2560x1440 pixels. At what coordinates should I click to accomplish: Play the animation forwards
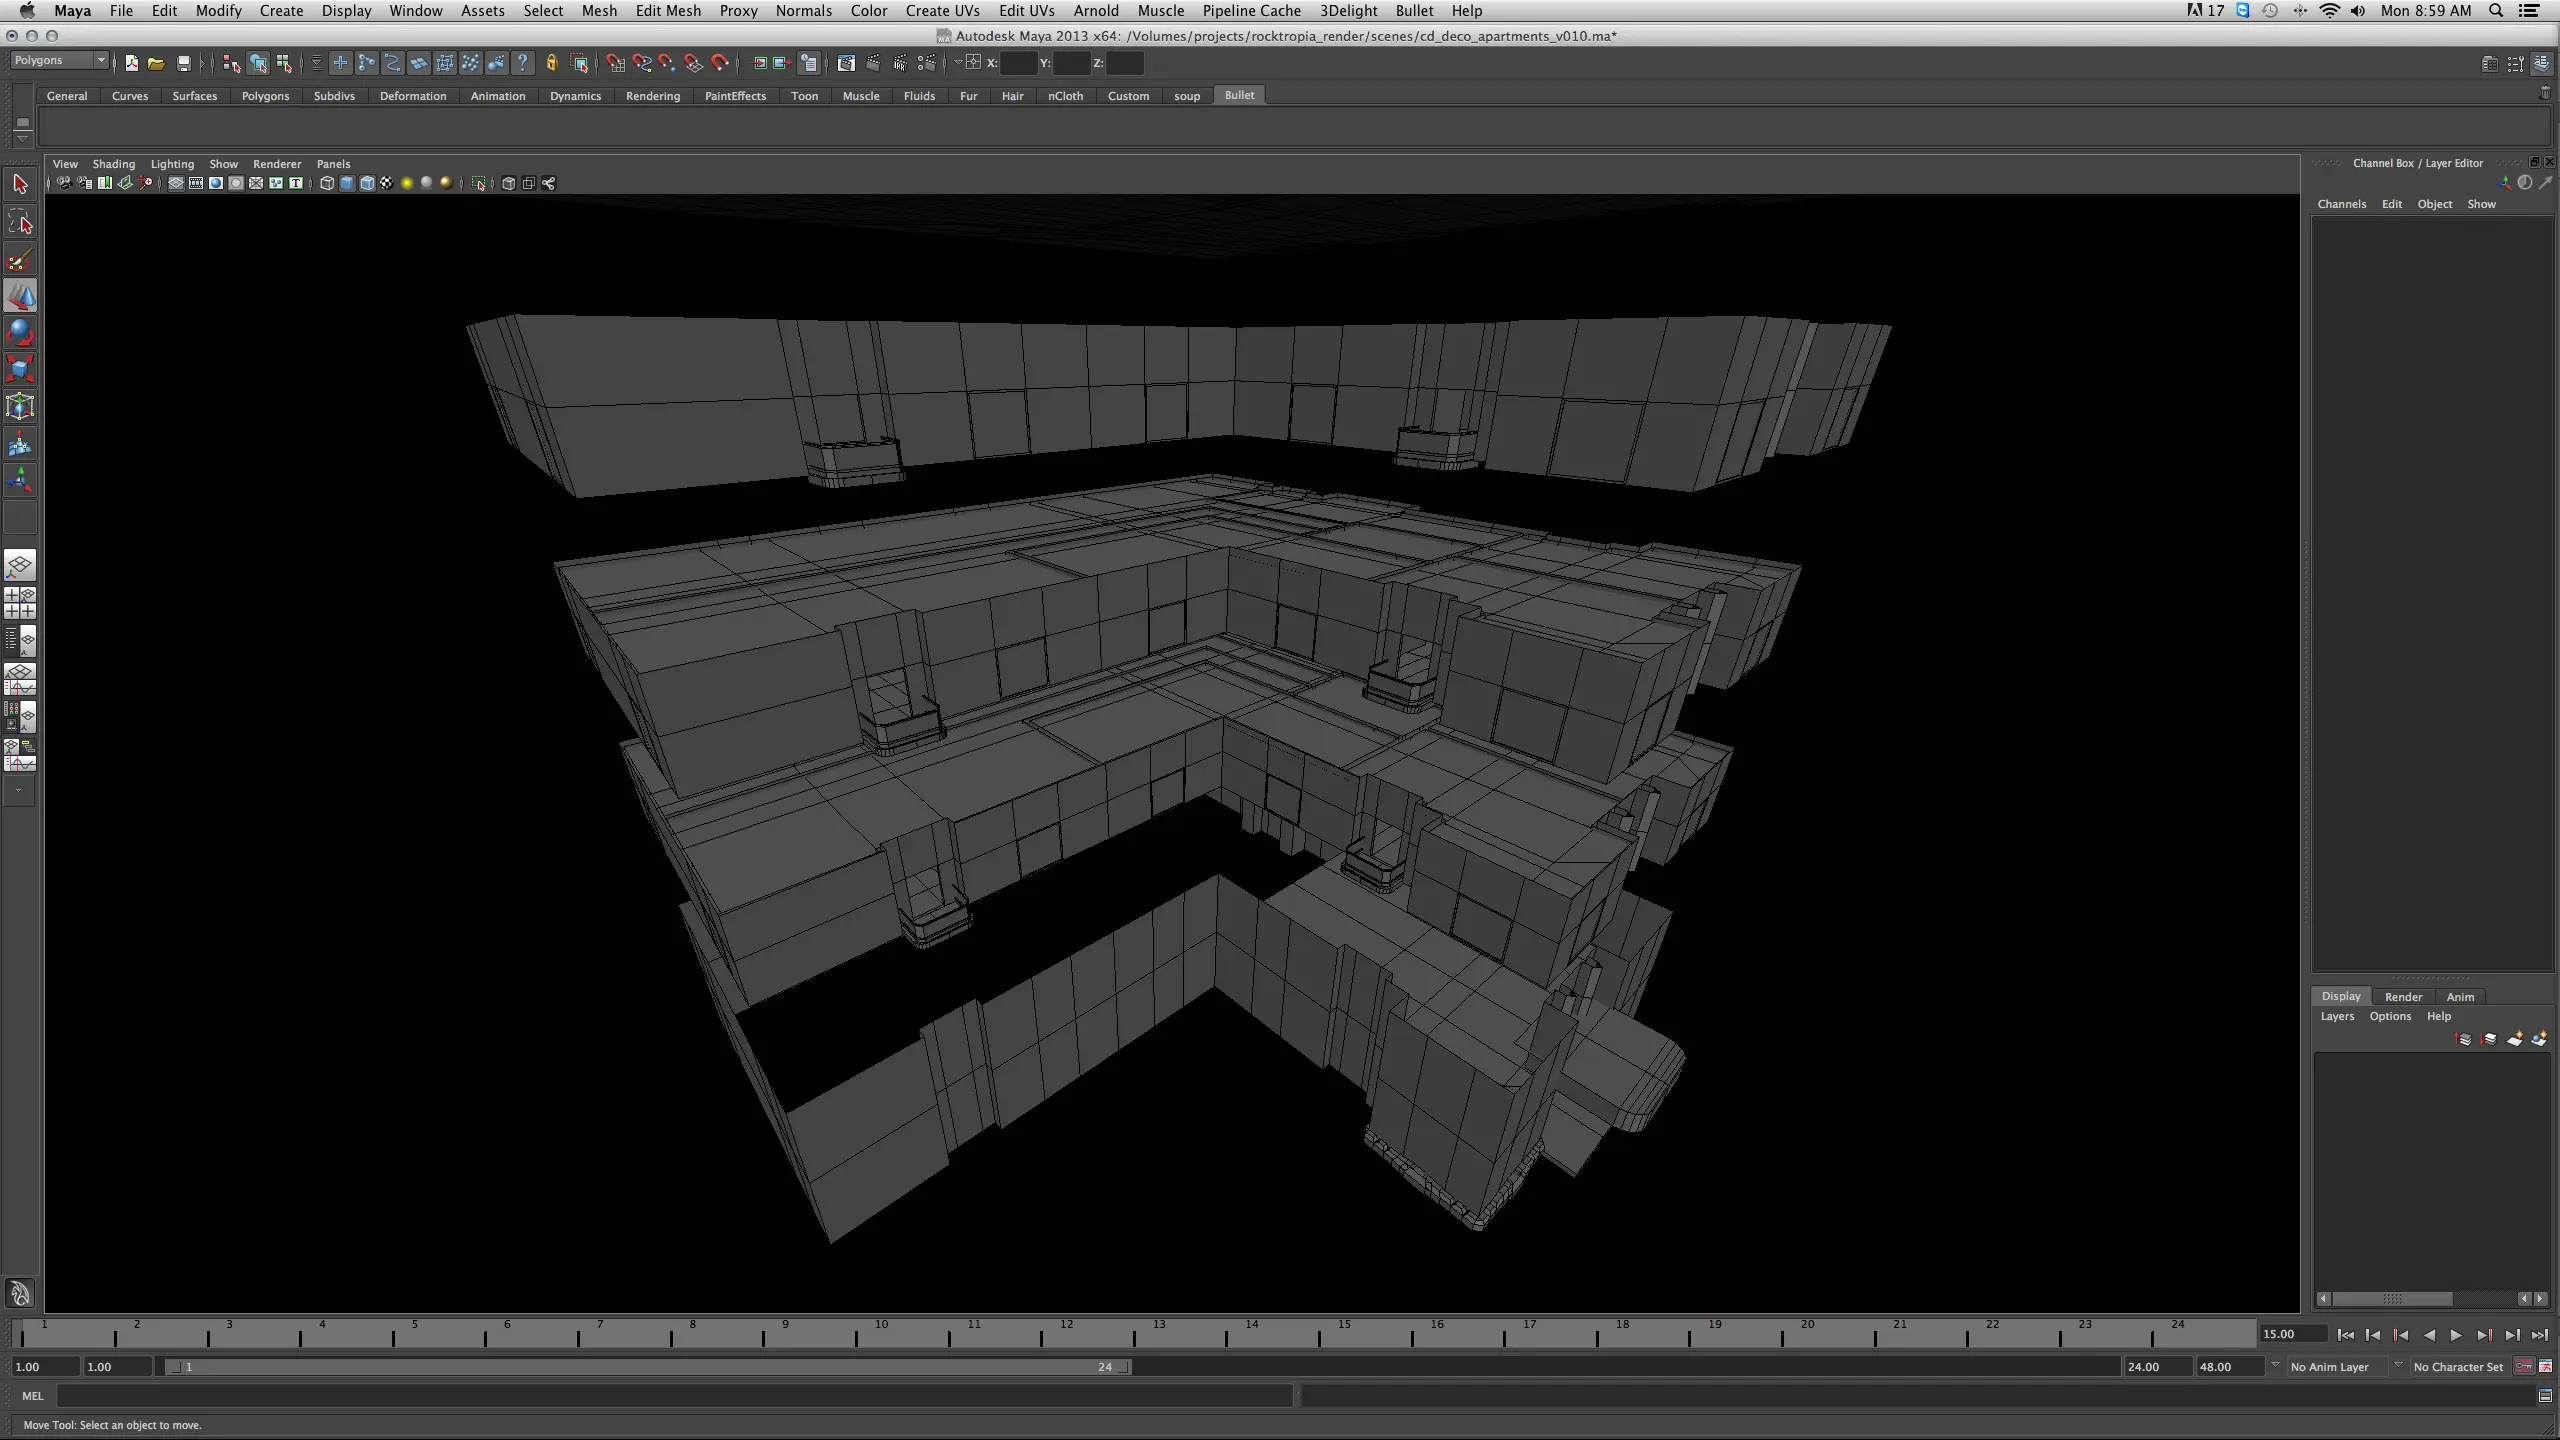coord(2457,1335)
